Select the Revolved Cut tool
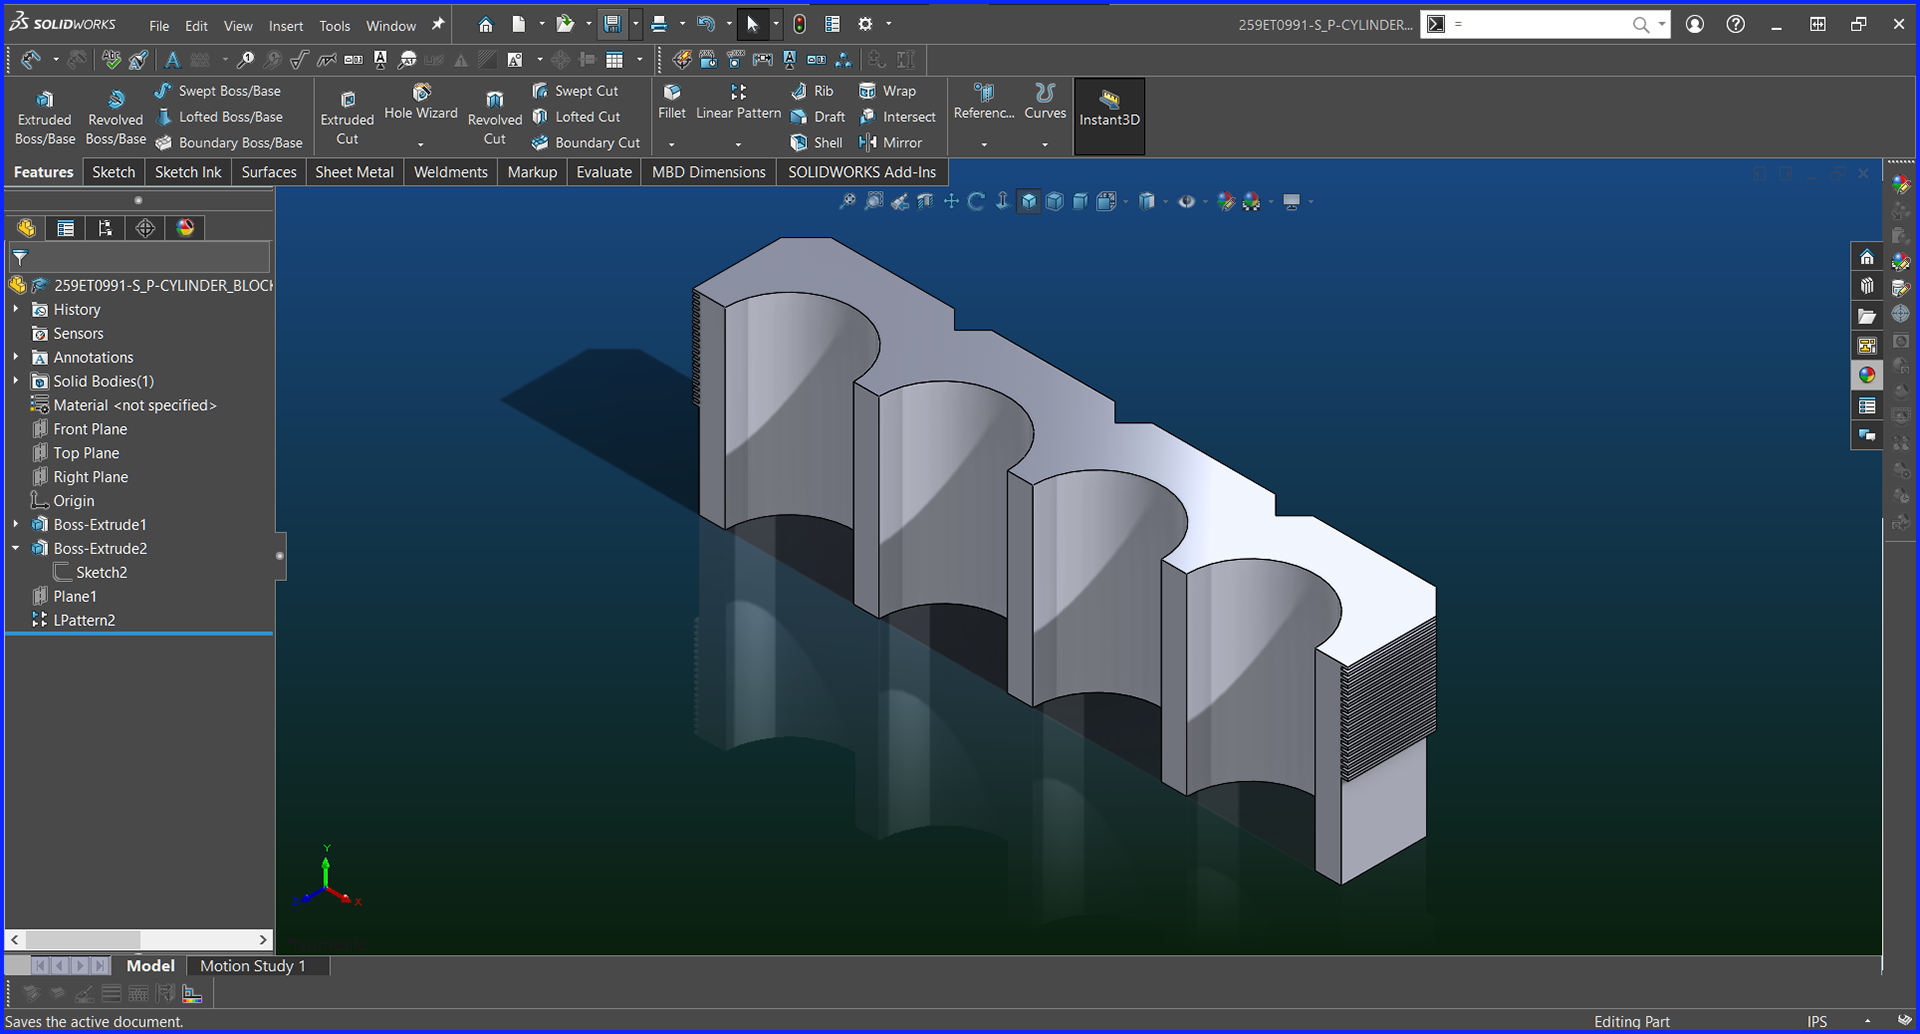1920x1034 pixels. [495, 117]
